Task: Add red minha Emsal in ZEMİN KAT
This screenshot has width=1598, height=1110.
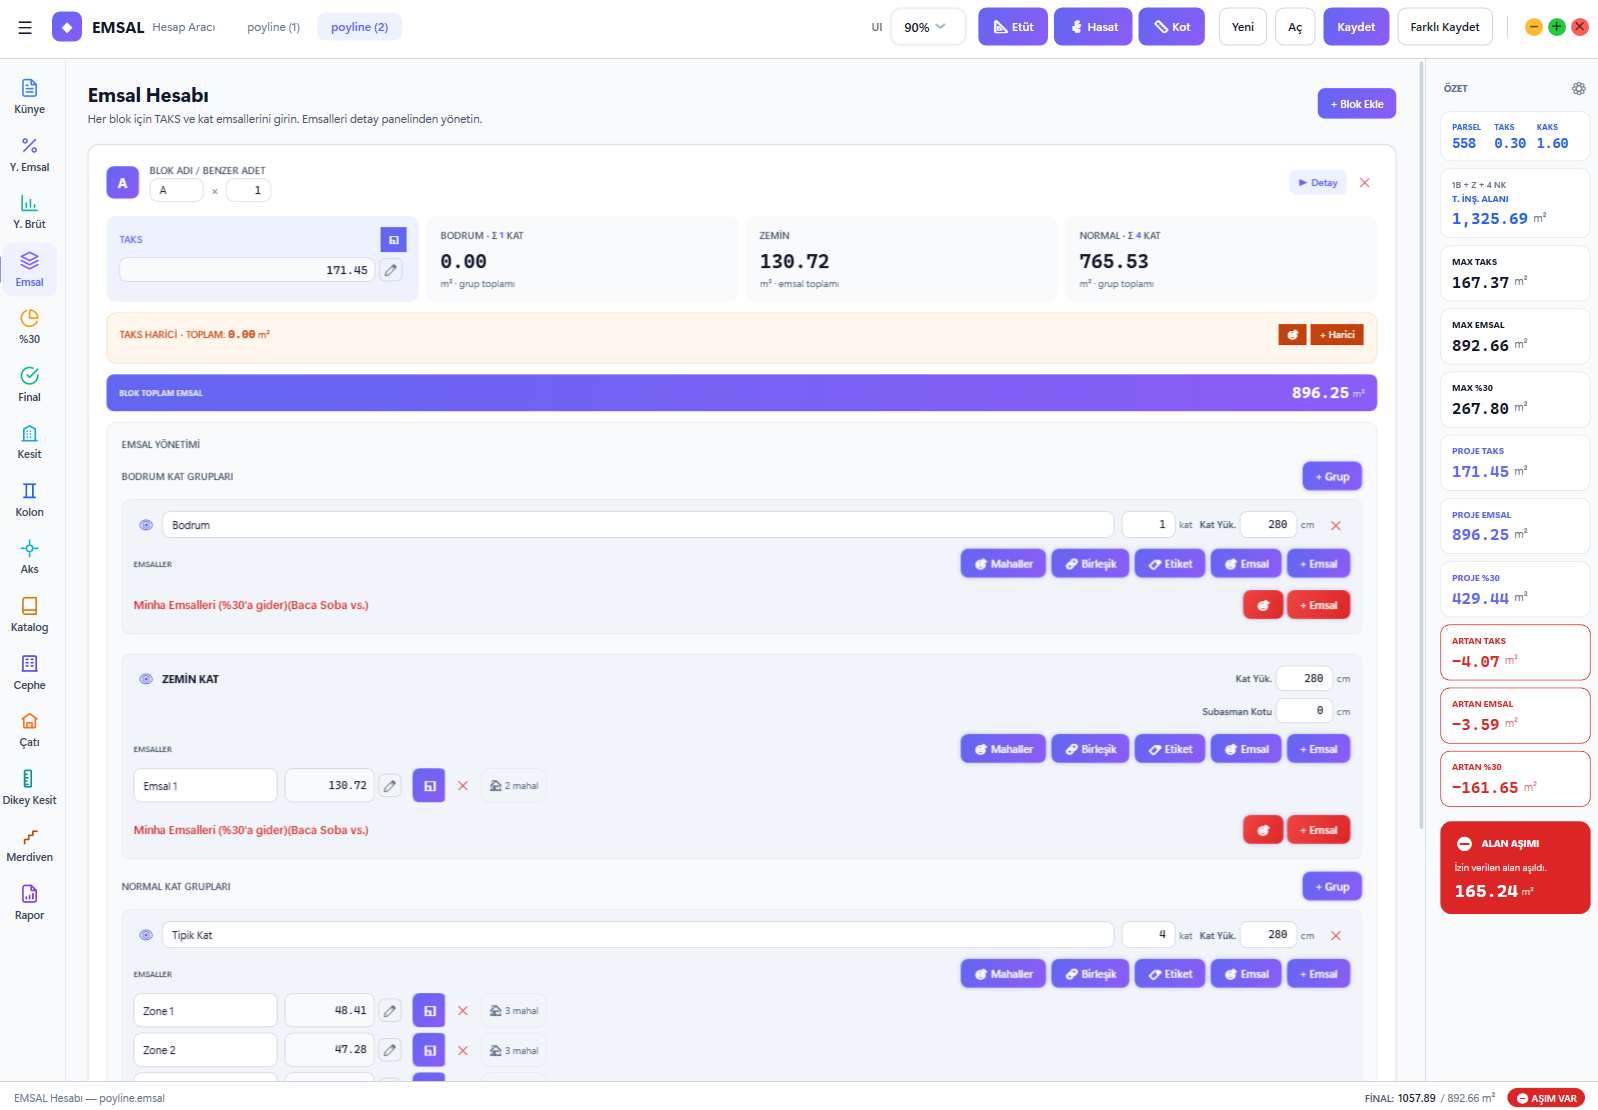Action: (1318, 830)
